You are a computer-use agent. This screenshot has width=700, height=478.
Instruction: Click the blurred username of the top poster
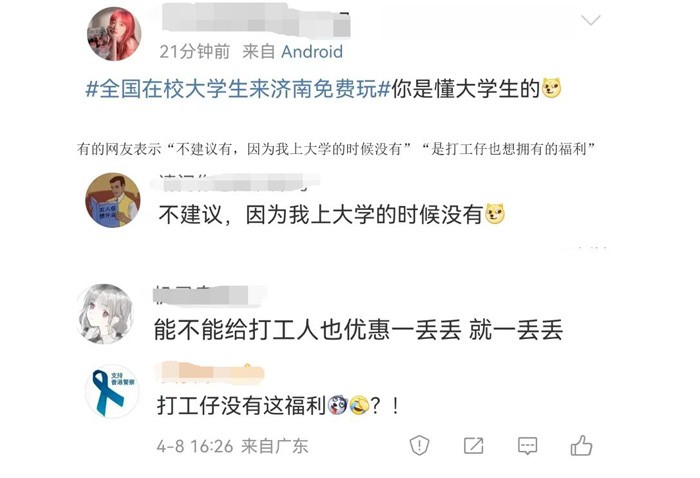(256, 18)
